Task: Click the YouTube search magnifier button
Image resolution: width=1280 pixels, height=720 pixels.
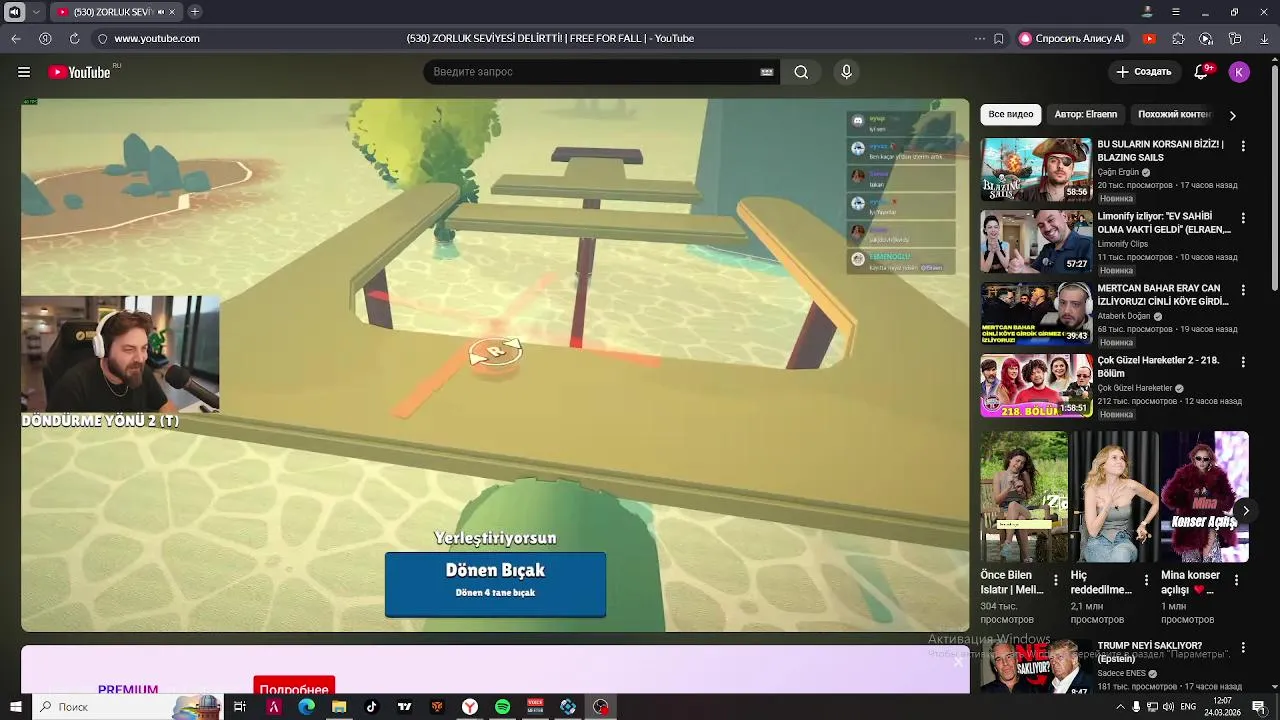Action: [x=801, y=72]
